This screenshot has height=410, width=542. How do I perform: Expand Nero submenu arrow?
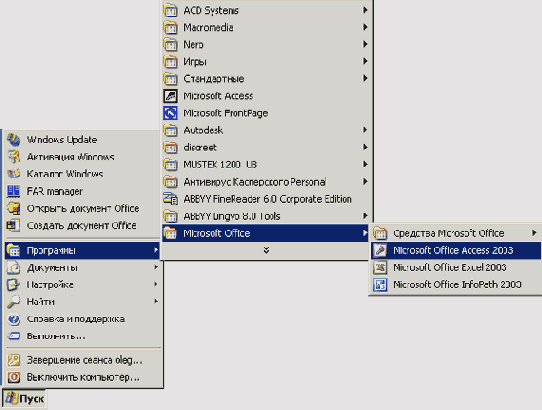(x=365, y=44)
